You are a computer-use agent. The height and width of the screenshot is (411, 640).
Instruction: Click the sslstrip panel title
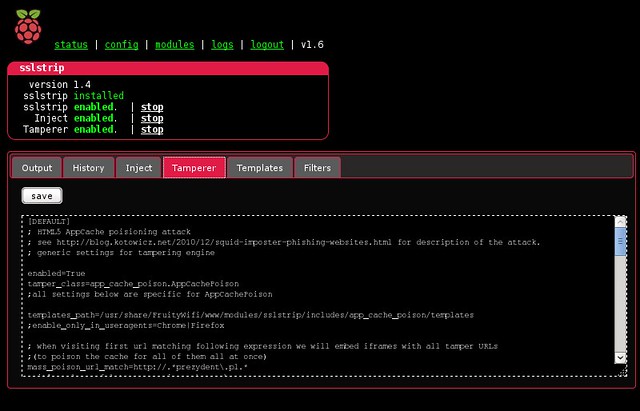[x=42, y=68]
